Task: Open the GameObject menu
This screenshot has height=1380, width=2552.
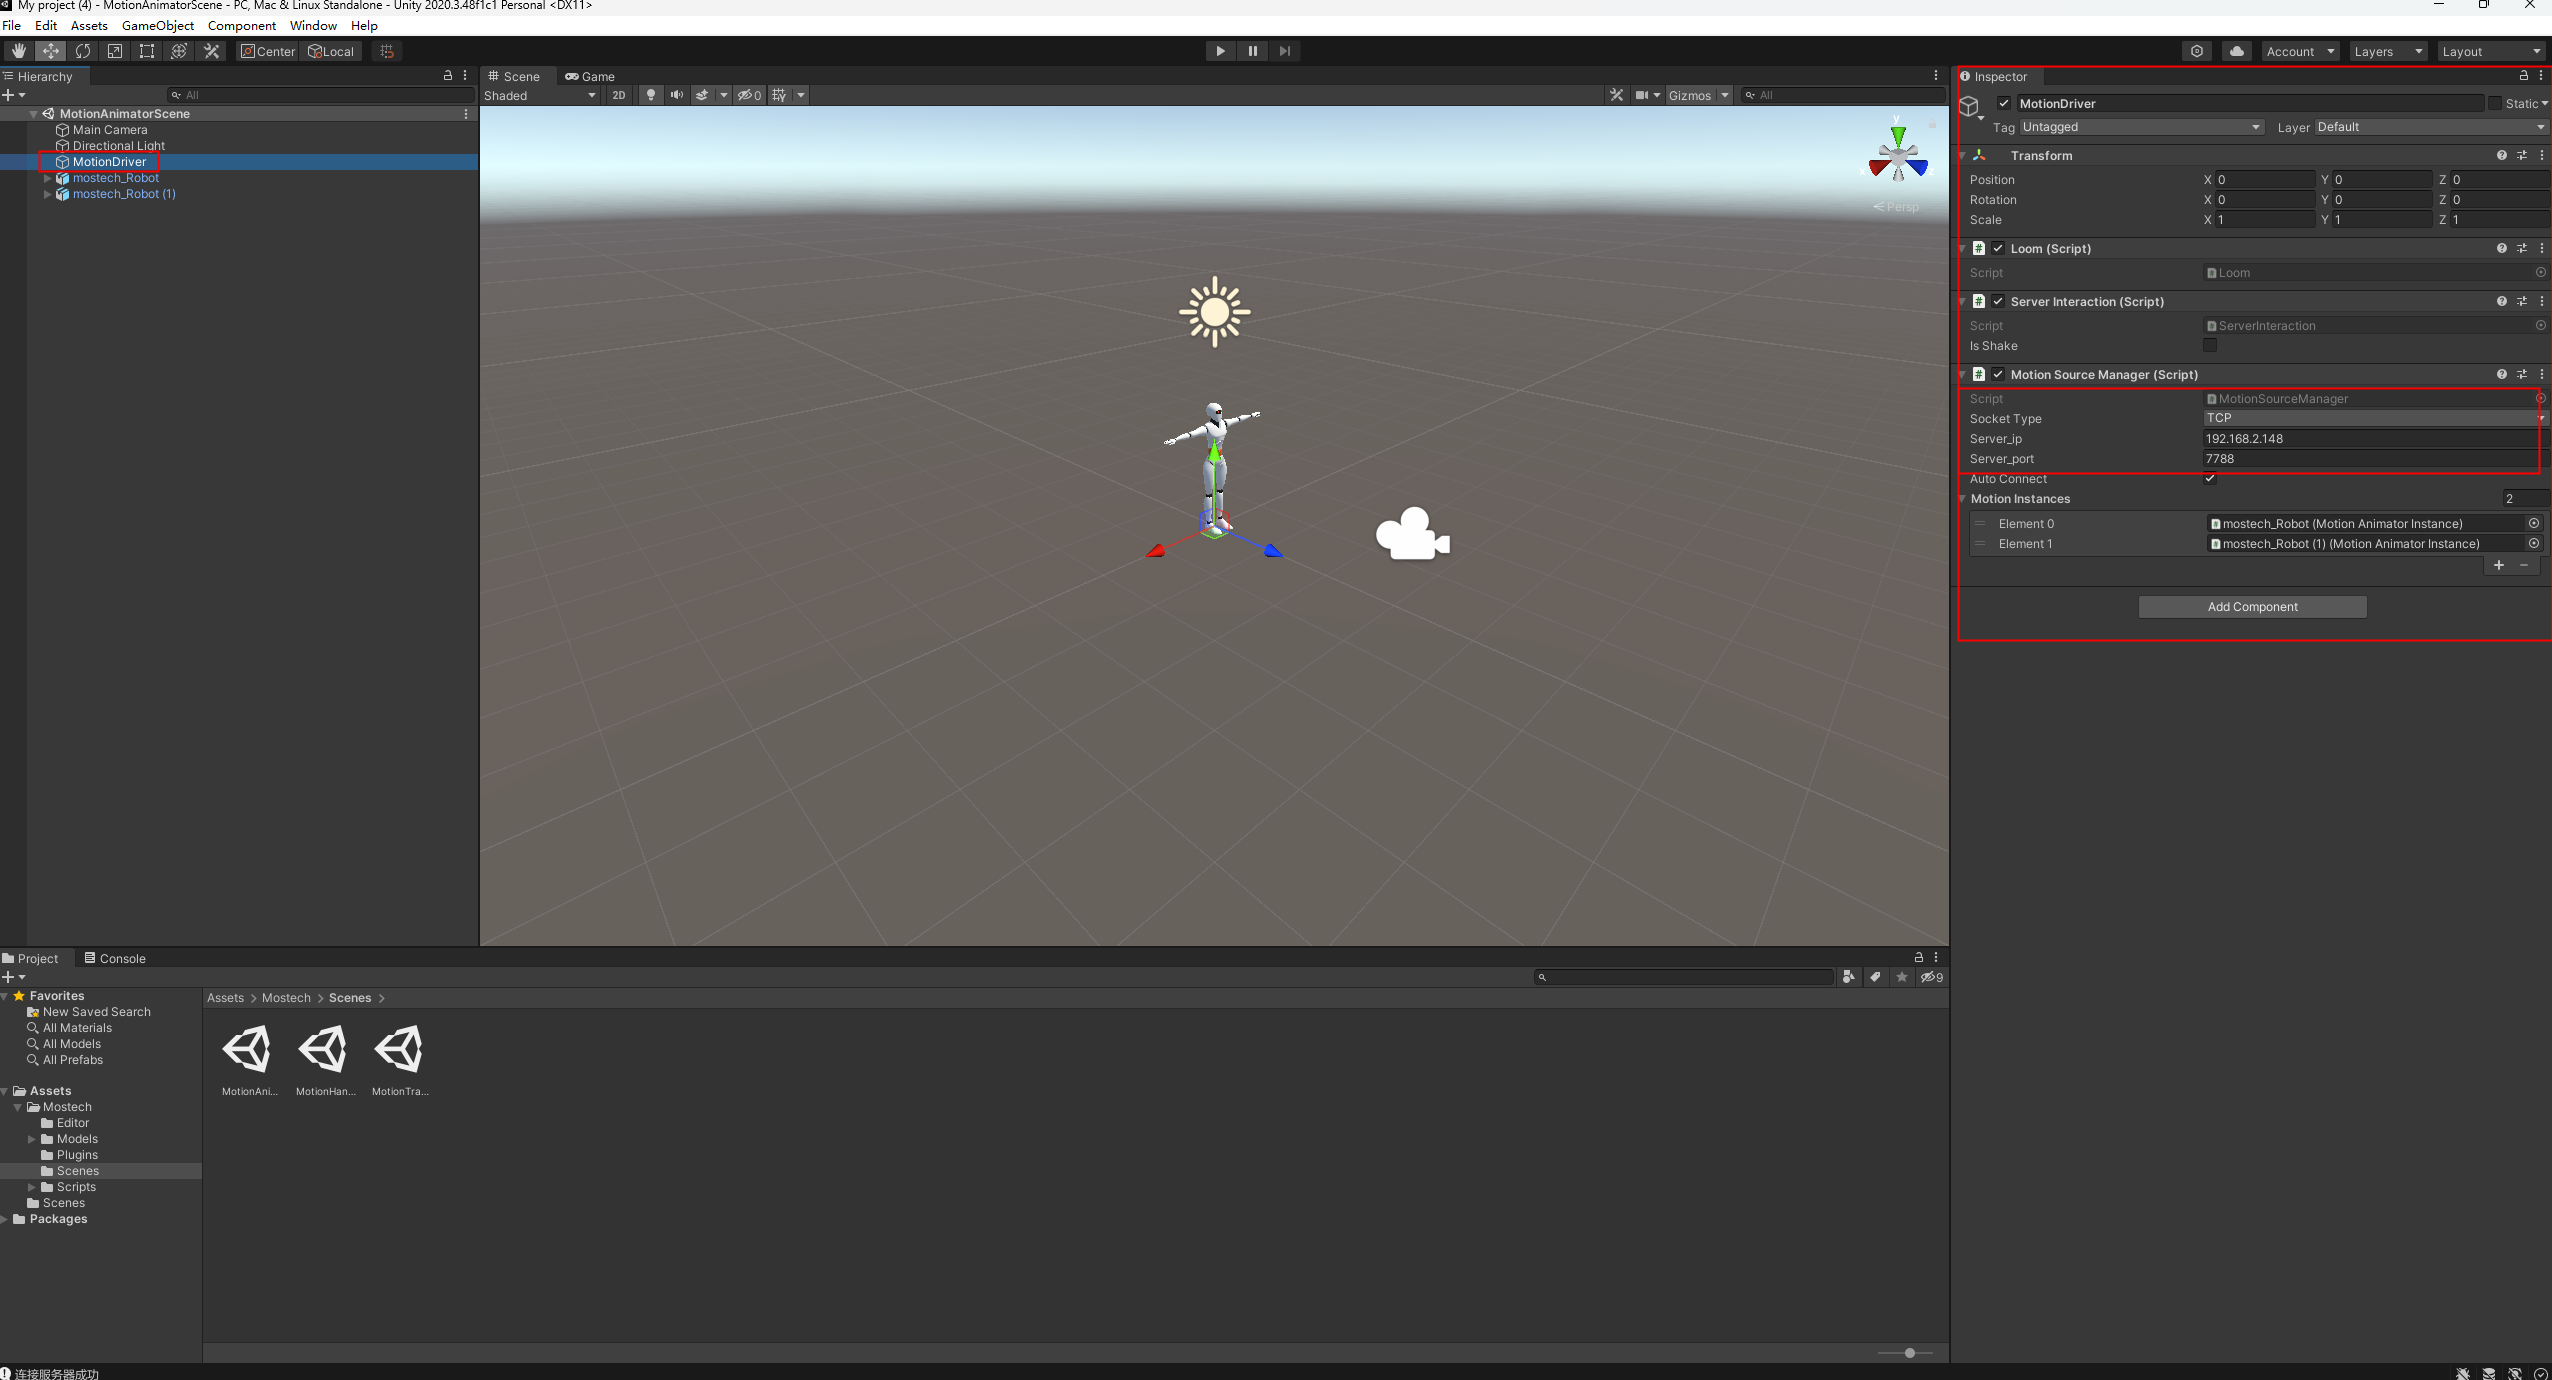Action: pos(157,25)
